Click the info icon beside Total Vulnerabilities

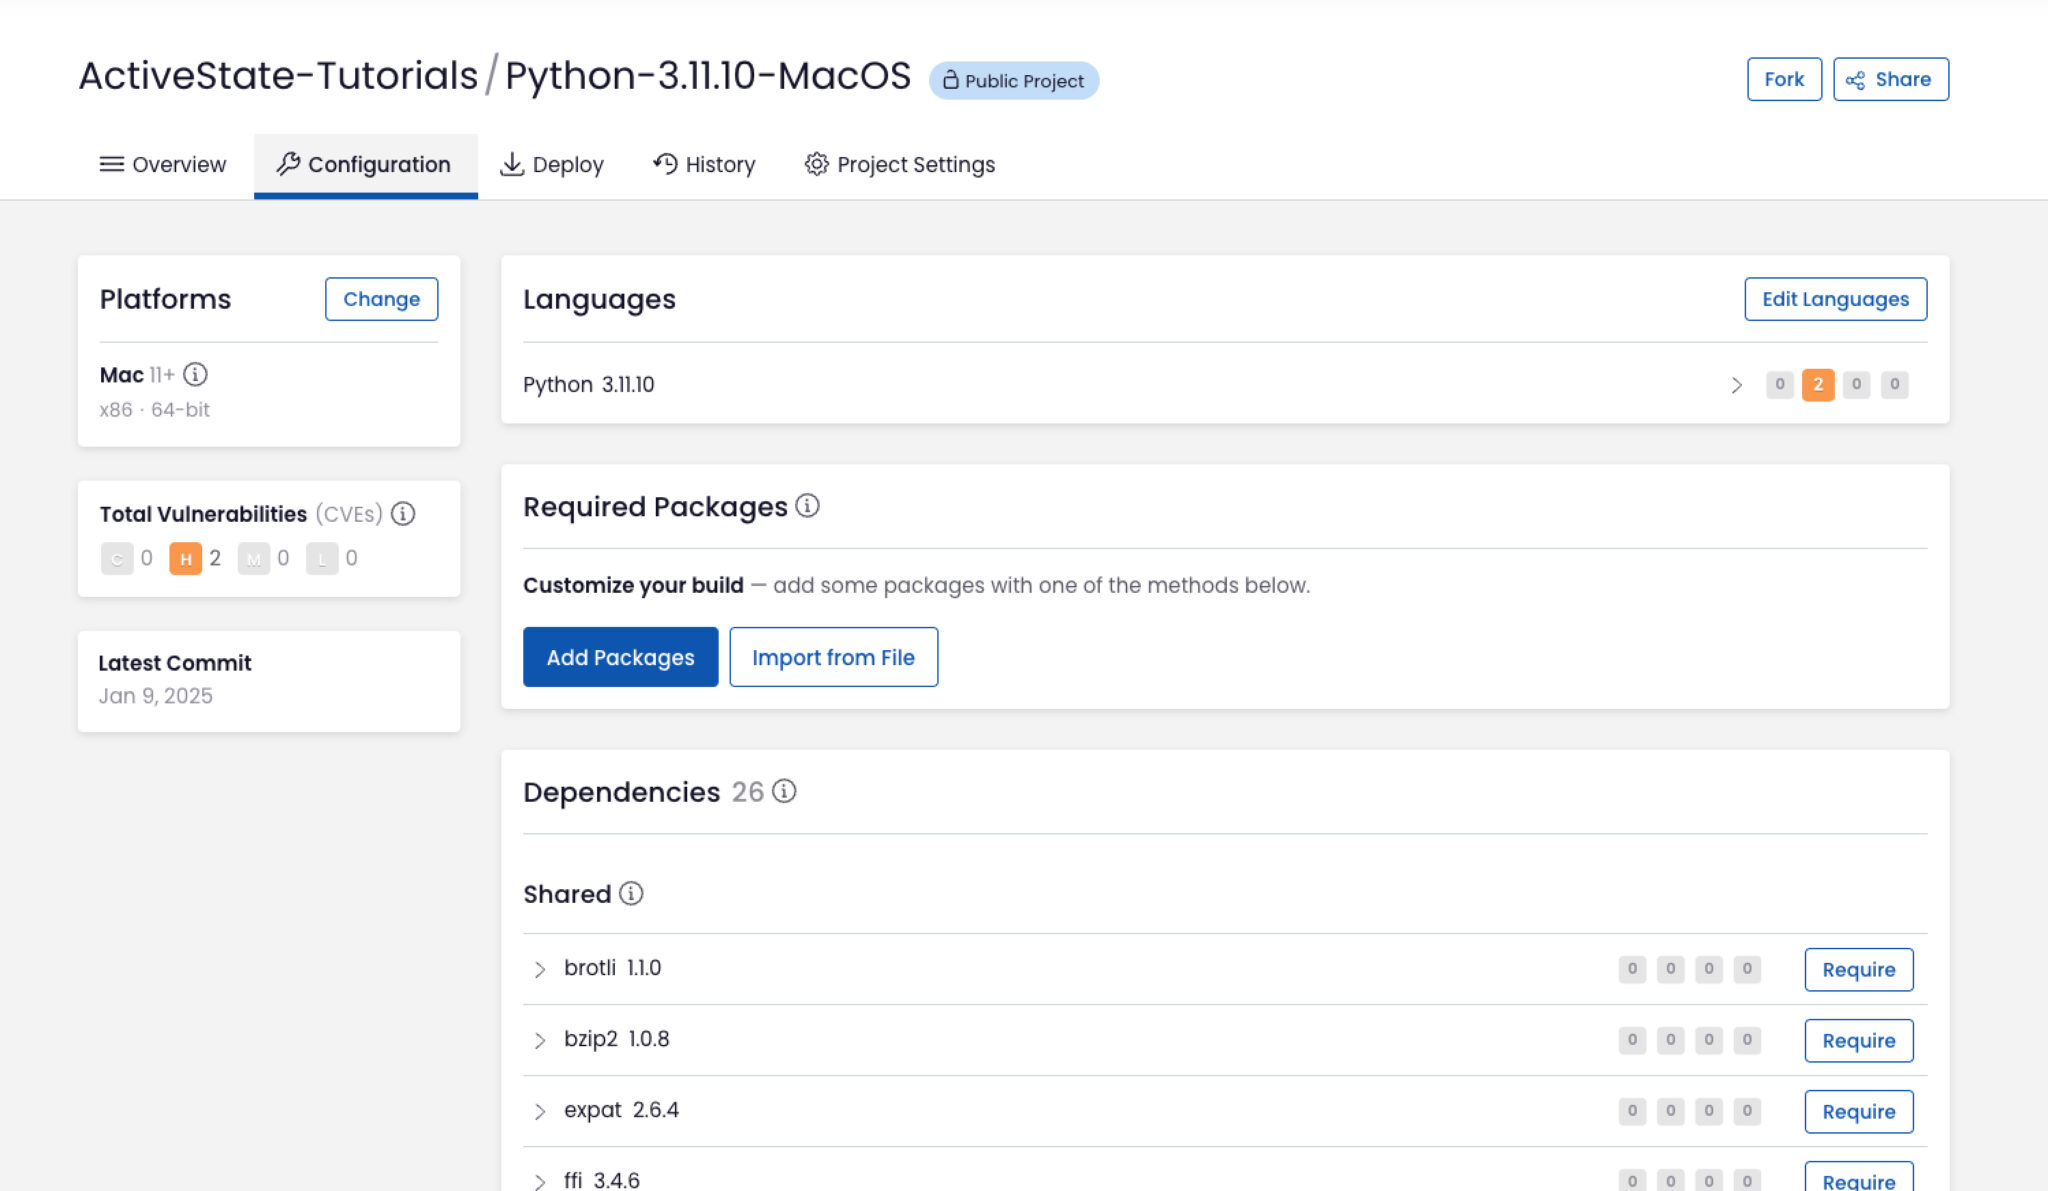pos(404,514)
